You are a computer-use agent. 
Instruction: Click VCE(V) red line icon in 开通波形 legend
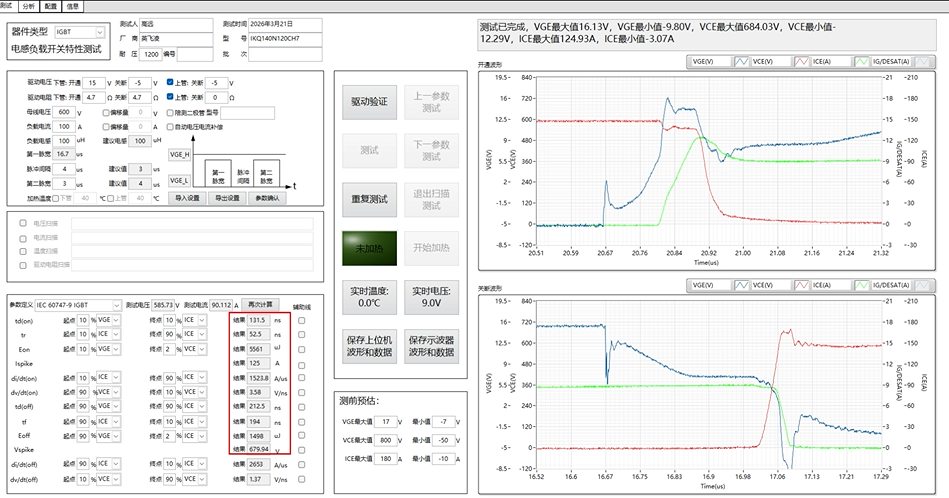coord(801,62)
